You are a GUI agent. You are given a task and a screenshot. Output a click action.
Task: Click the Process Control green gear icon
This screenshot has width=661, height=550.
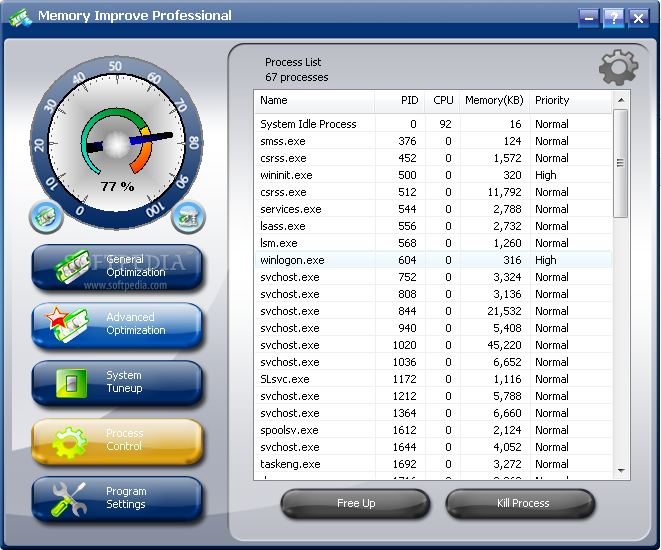pyautogui.click(x=70, y=442)
